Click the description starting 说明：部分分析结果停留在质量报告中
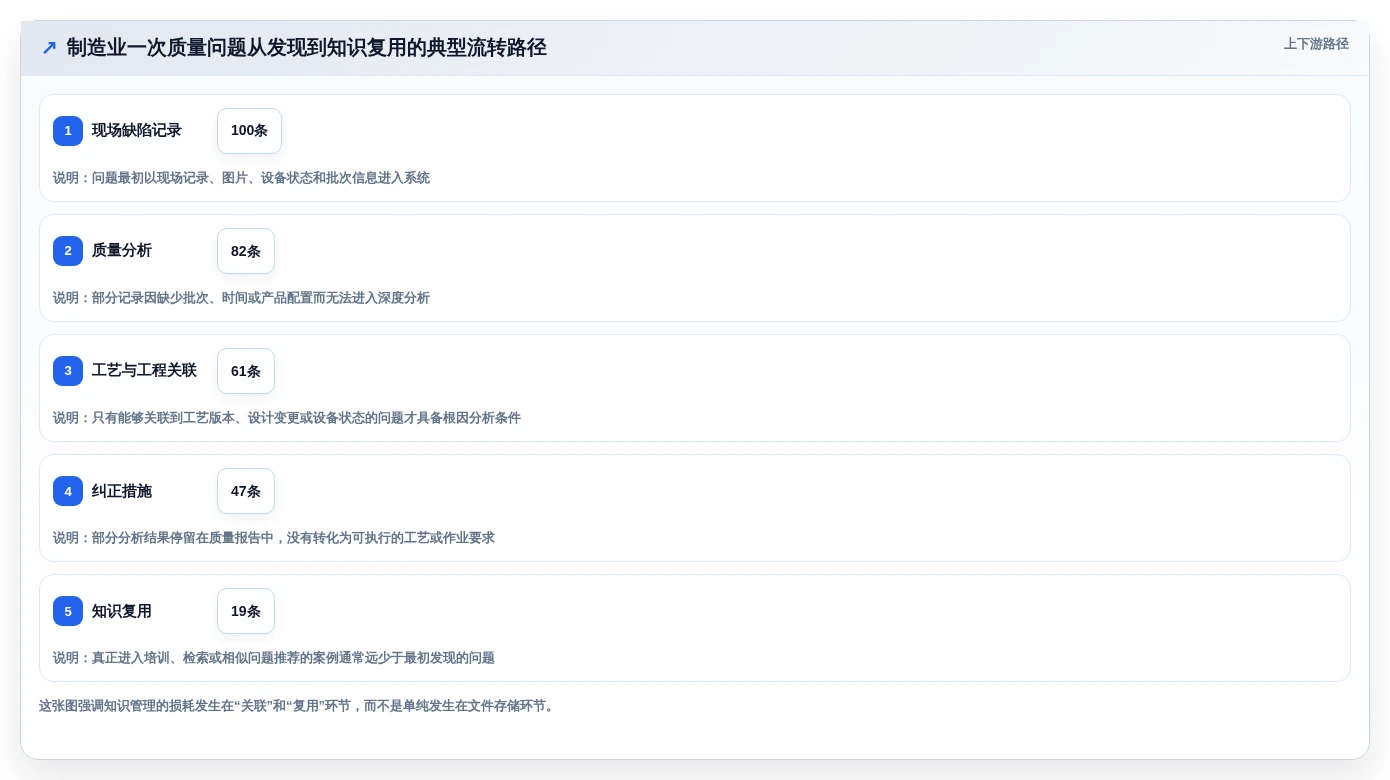This screenshot has height=780, width=1390. [274, 538]
